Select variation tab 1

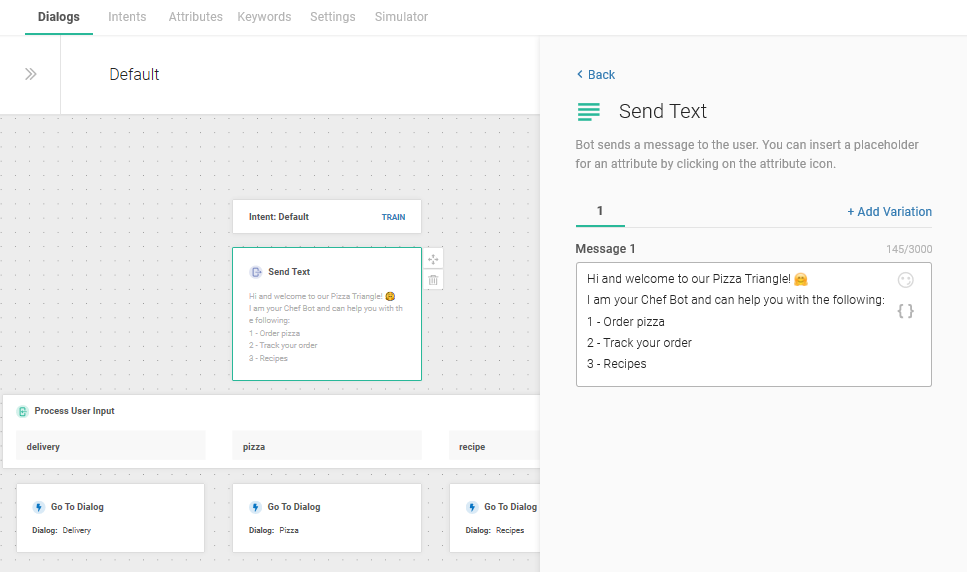600,211
